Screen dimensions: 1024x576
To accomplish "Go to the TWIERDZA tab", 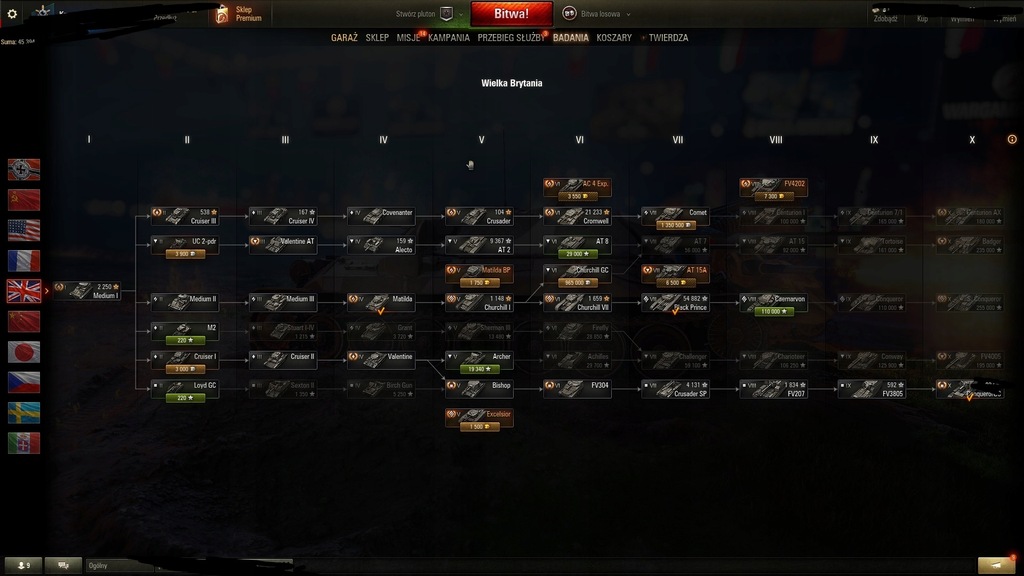I will pyautogui.click(x=668, y=38).
